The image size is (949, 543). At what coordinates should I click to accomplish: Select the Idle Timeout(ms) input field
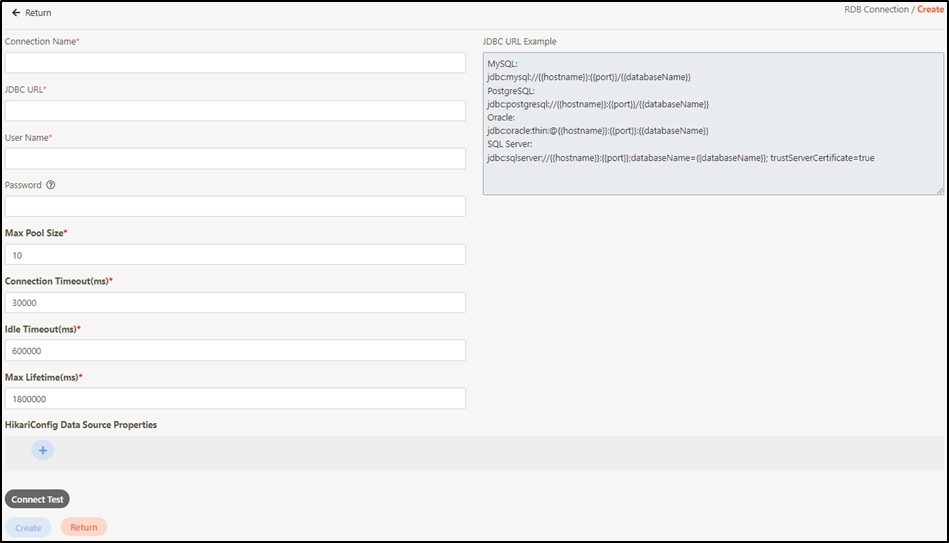pyautogui.click(x=235, y=351)
